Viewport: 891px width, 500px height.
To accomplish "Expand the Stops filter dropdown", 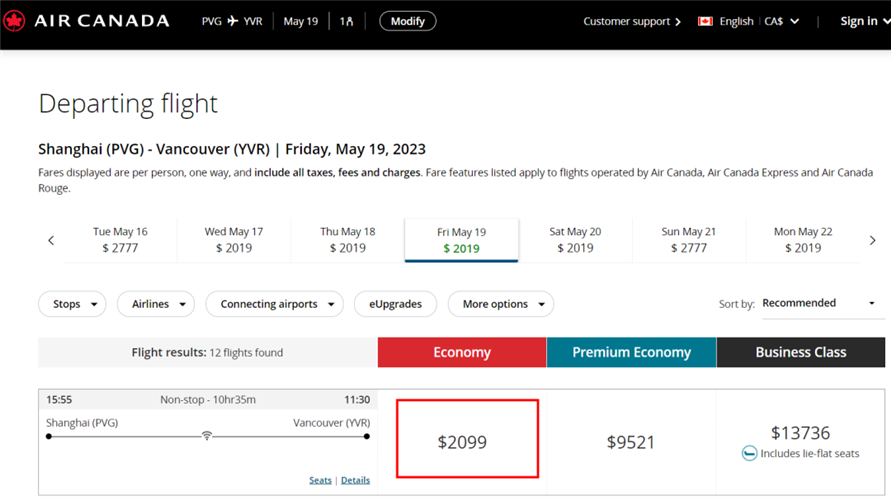I will 72,304.
